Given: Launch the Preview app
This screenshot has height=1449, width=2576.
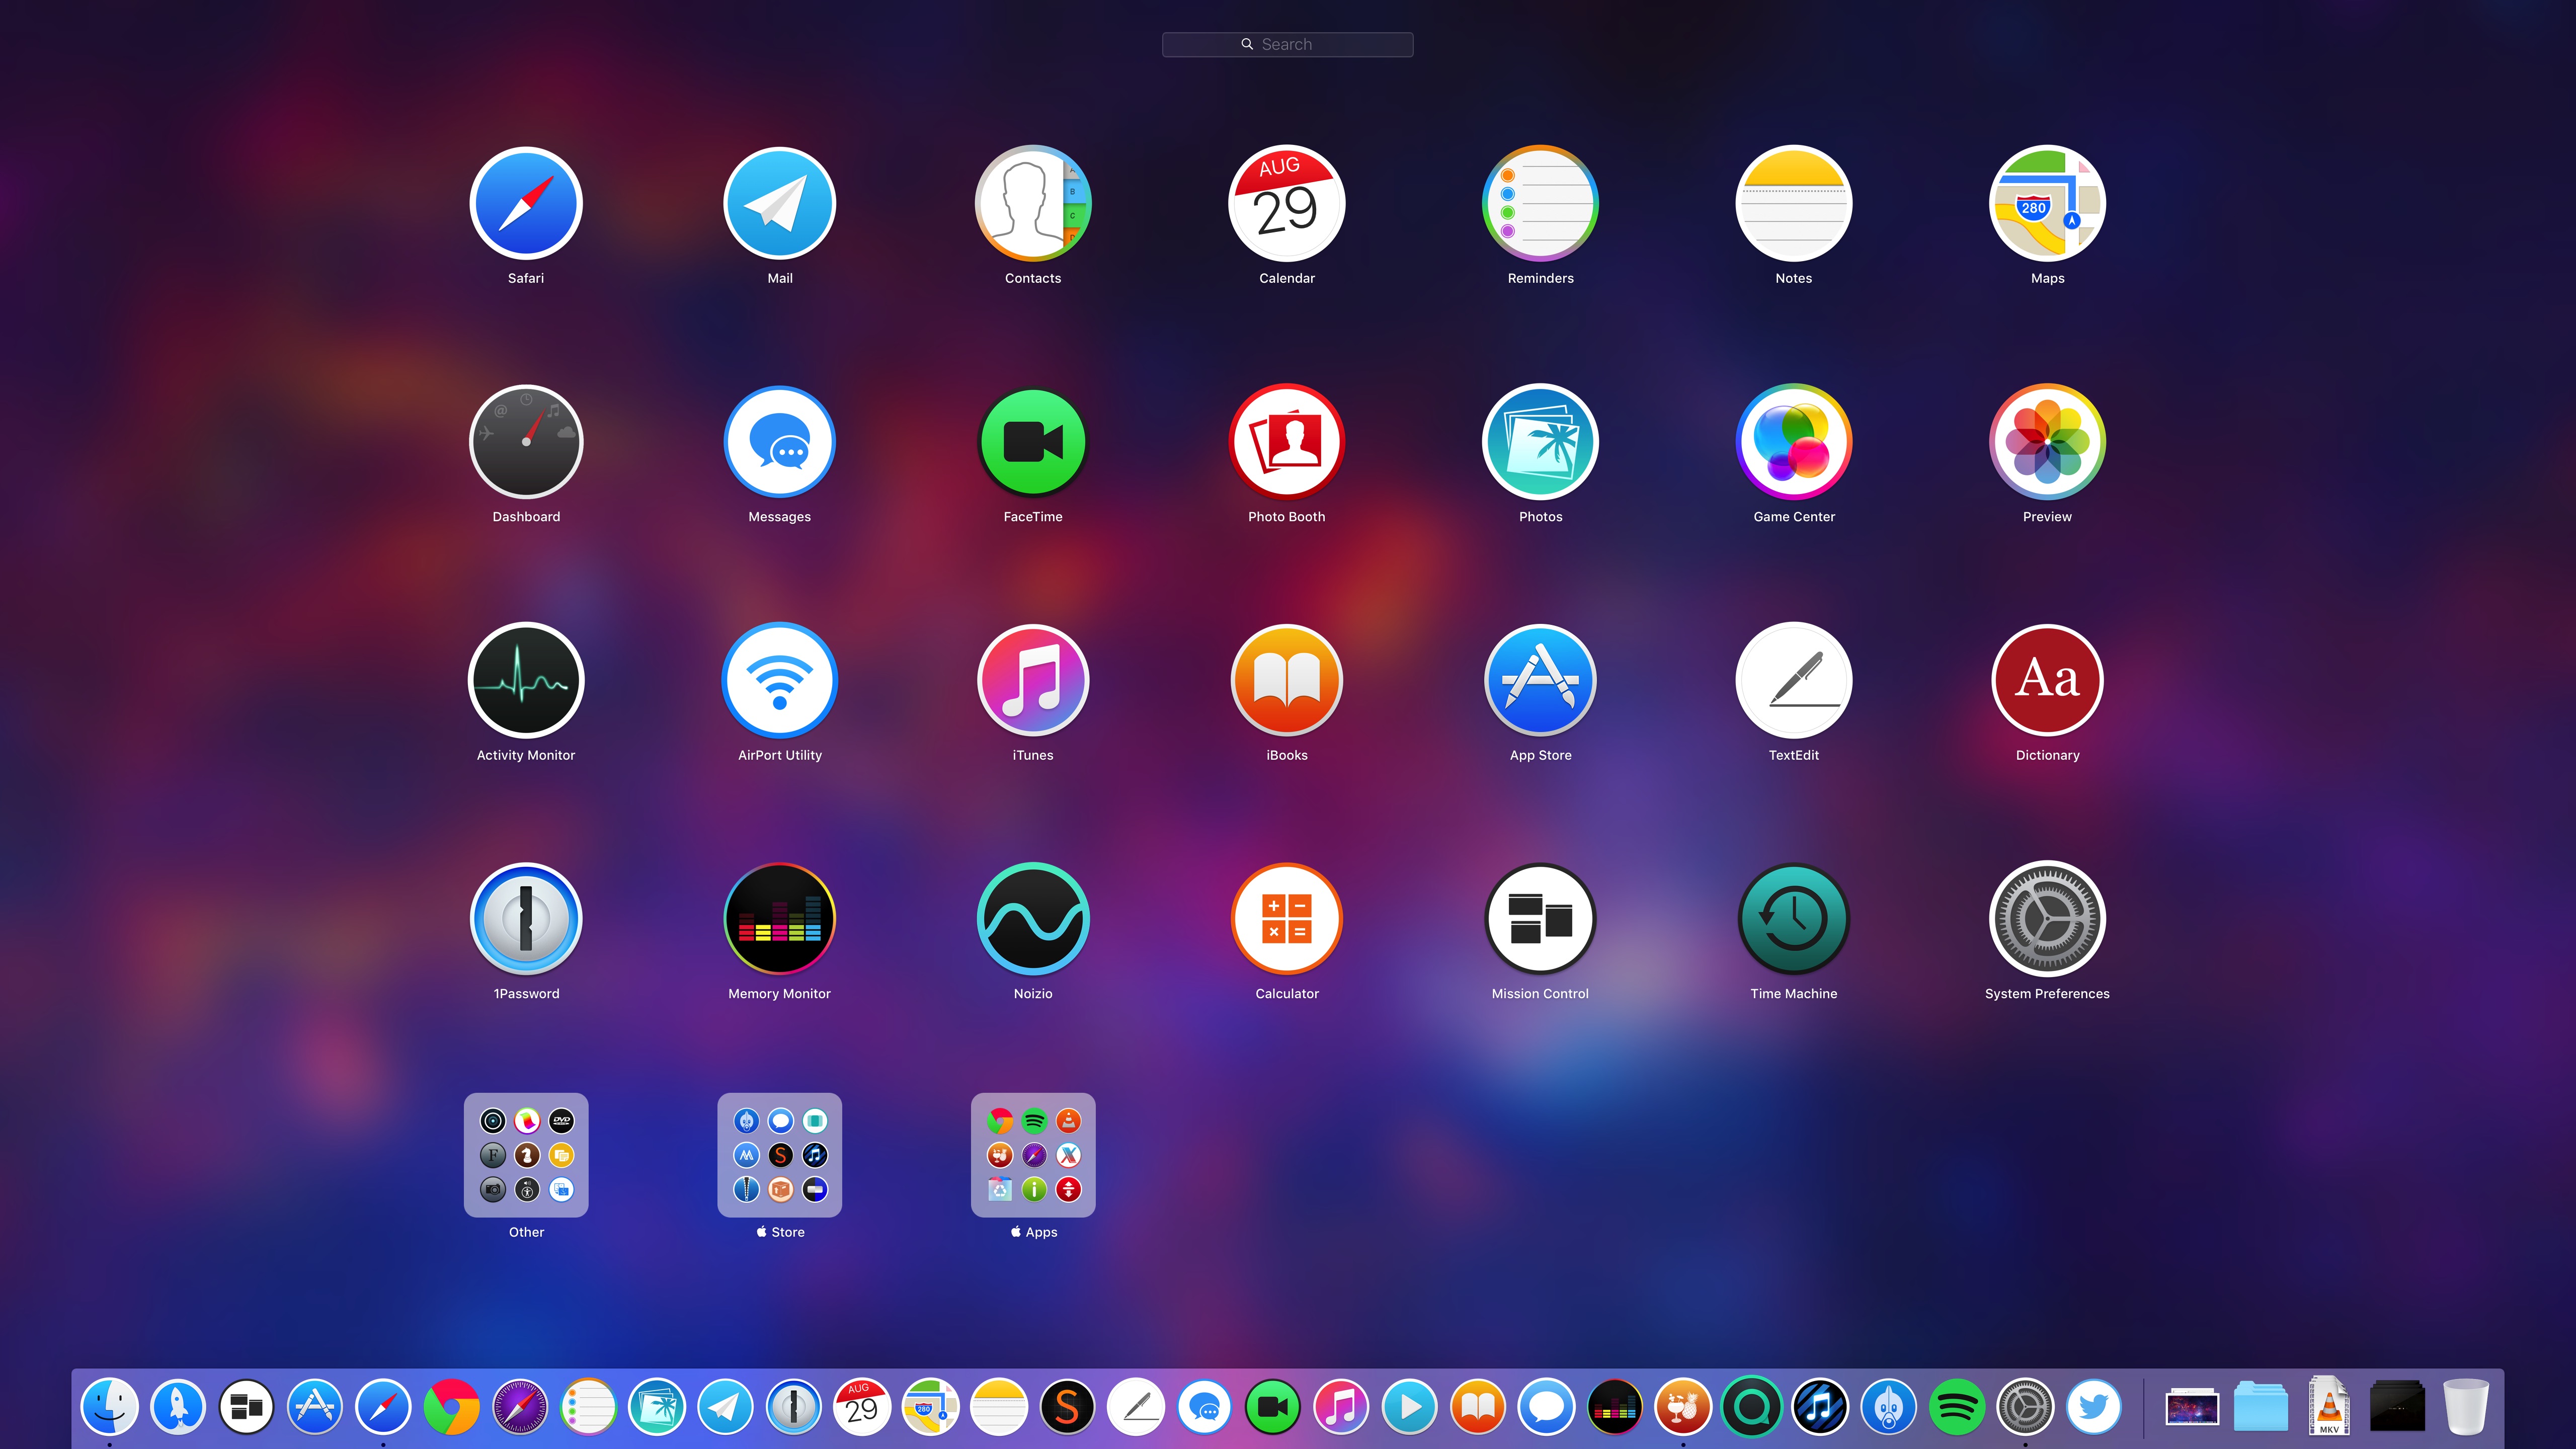Looking at the screenshot, I should 2047,441.
